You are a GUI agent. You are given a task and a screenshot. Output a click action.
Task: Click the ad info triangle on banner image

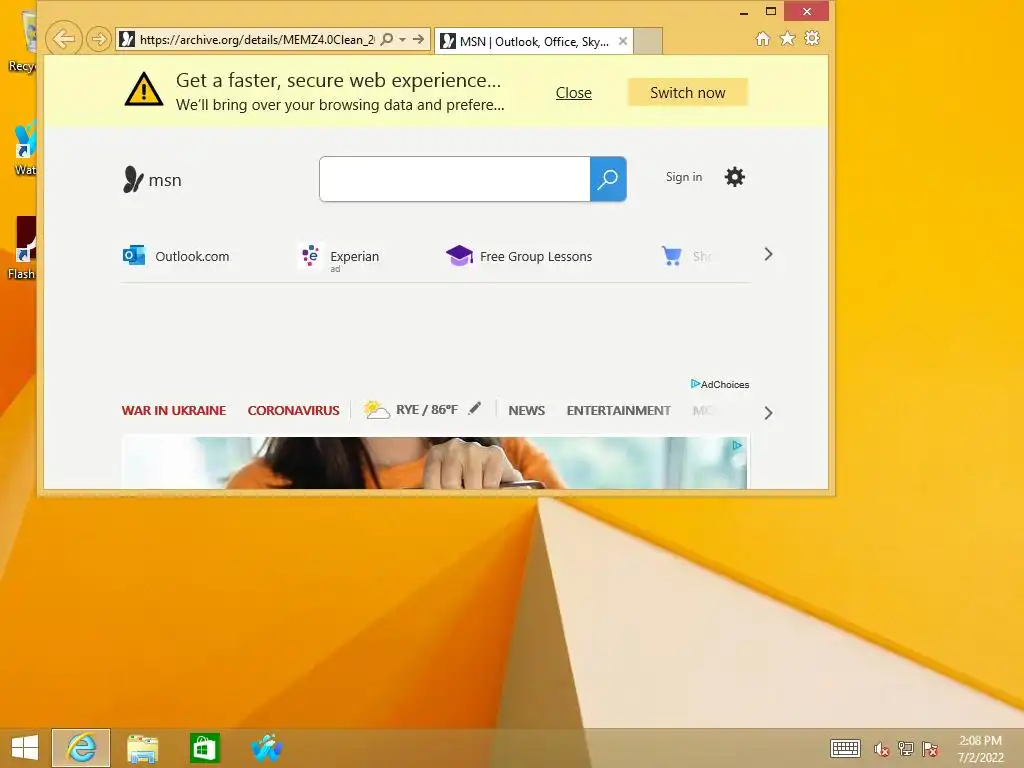click(737, 445)
